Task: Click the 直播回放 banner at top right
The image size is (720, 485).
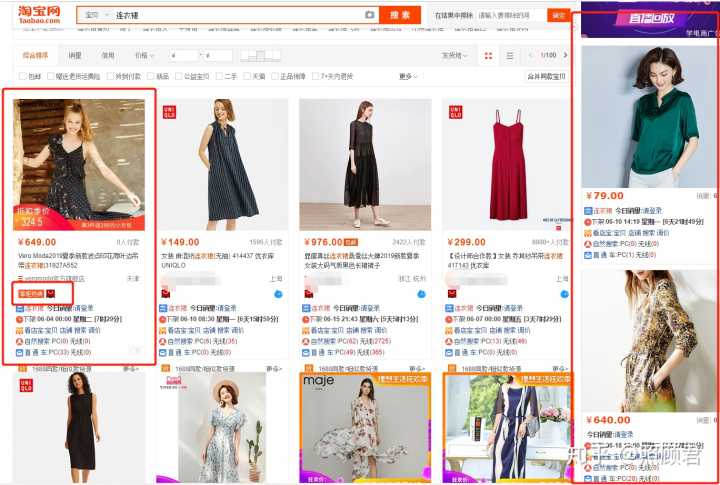Action: (650, 19)
